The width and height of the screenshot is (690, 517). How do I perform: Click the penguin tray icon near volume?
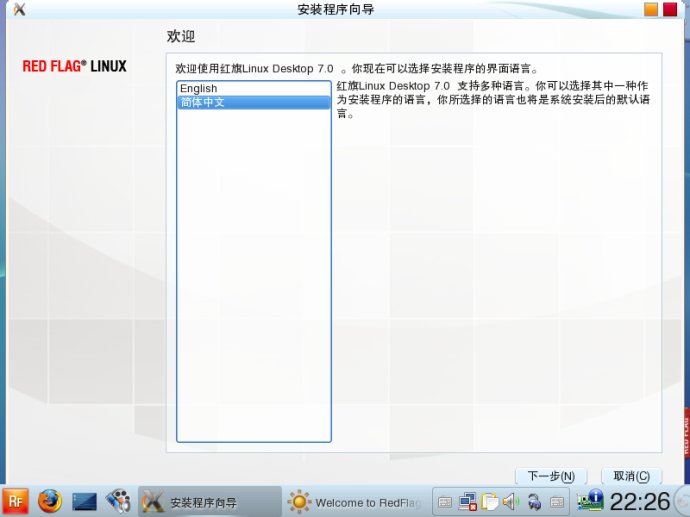point(534,501)
